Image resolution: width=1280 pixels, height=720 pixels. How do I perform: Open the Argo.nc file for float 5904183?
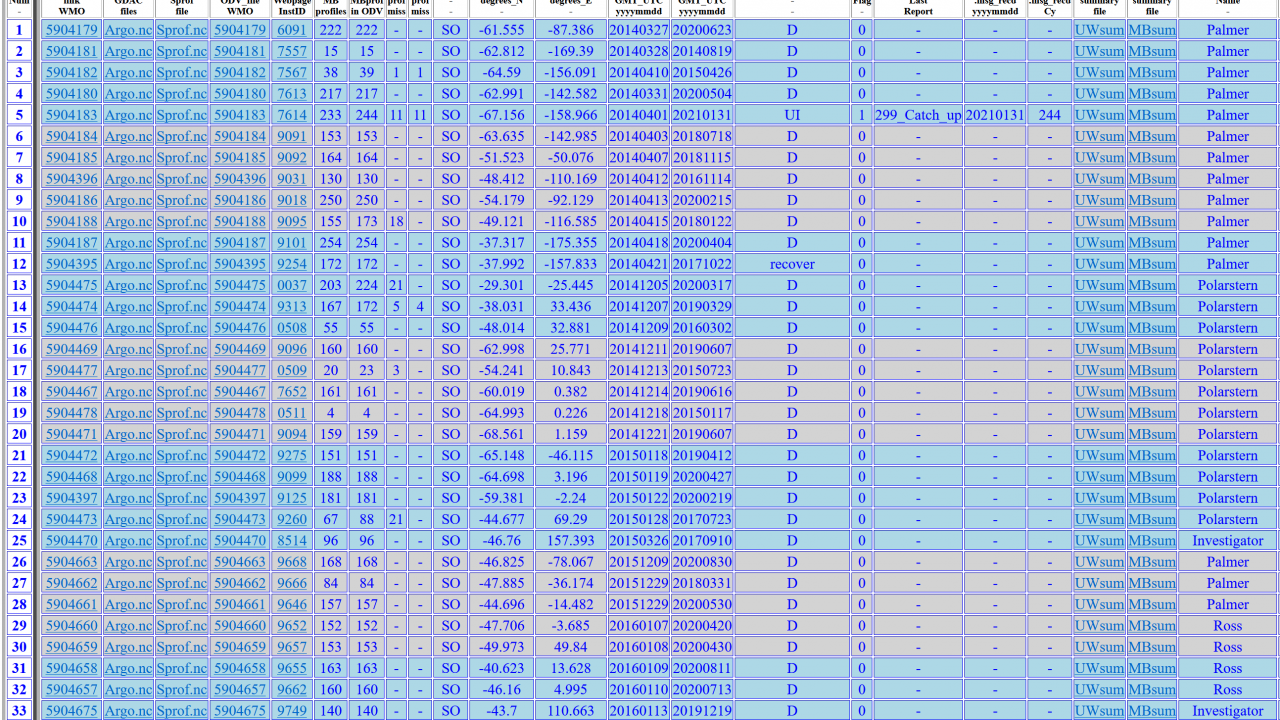(128, 115)
